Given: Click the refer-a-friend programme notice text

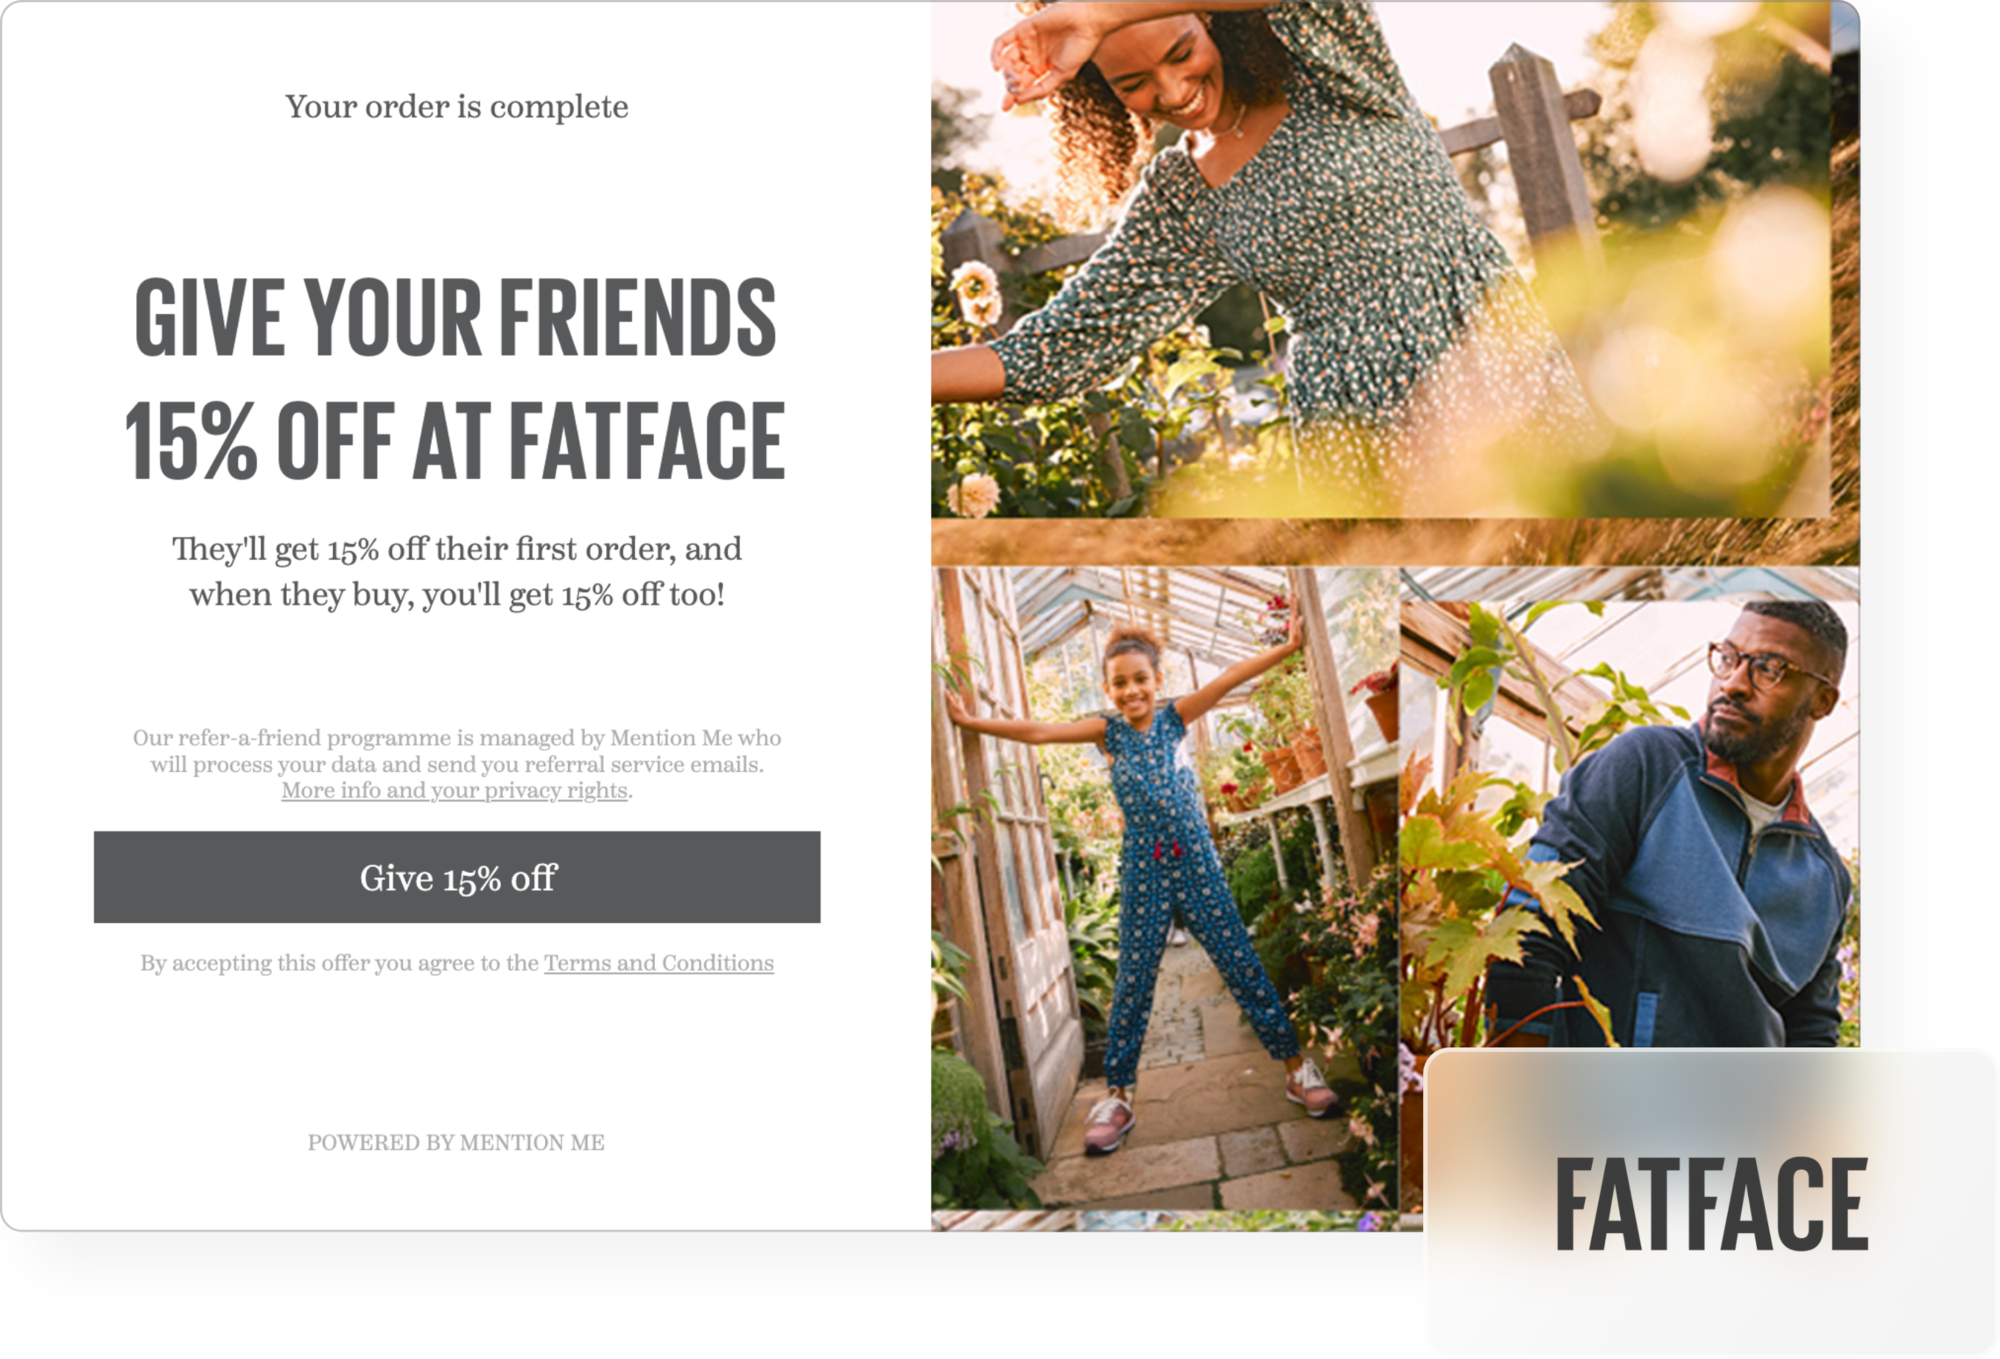Looking at the screenshot, I should coord(457,764).
